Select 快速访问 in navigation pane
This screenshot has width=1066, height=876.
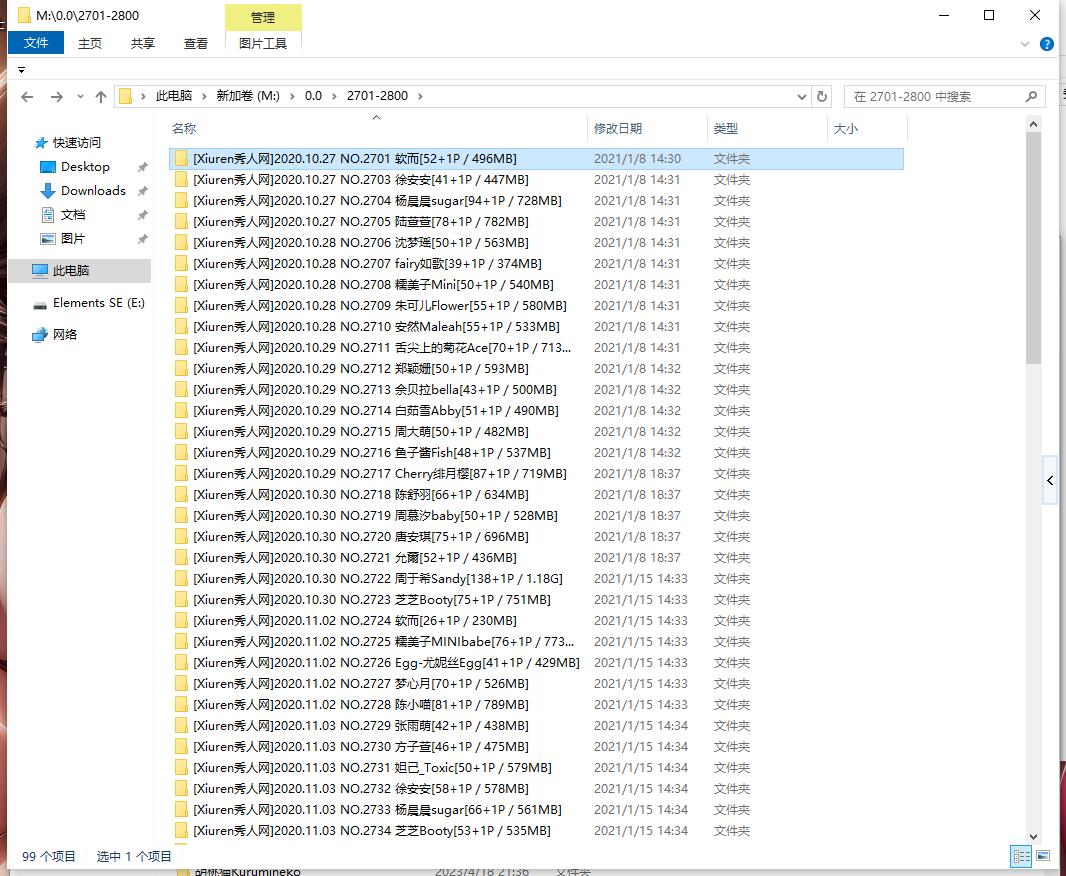(76, 143)
